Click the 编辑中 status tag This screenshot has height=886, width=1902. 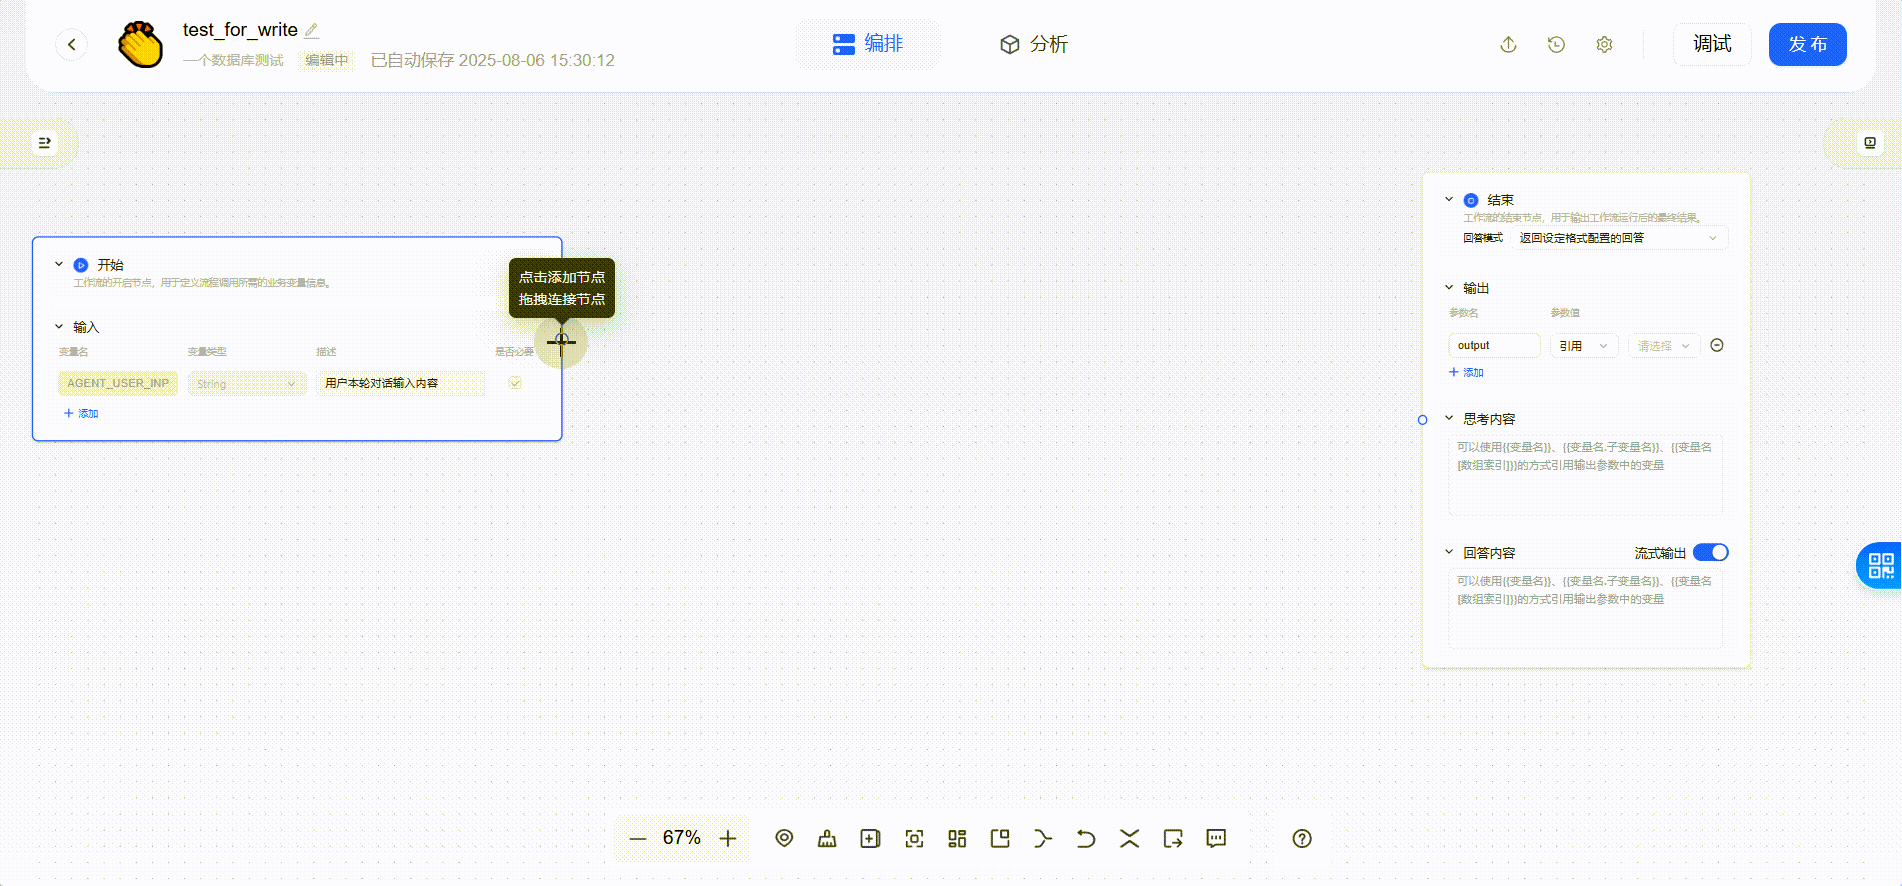pos(327,60)
